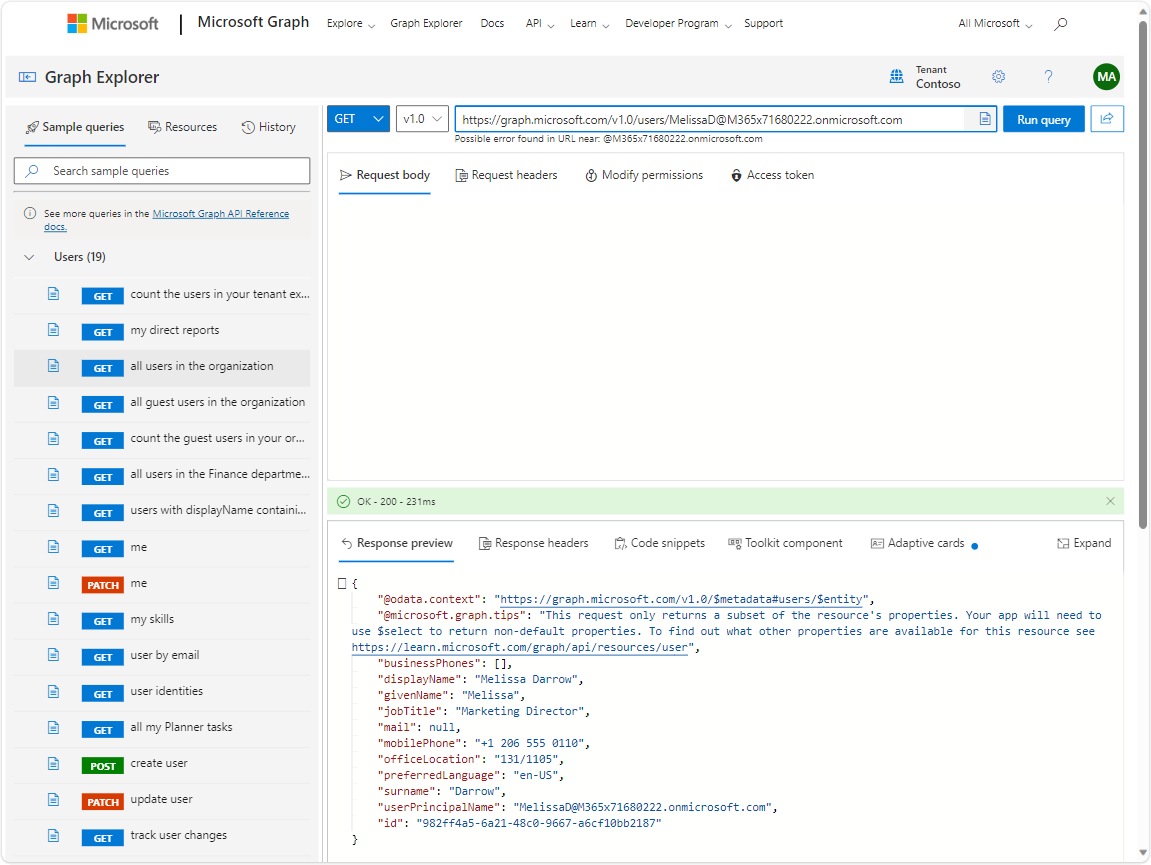Collapse sidebar using Graph Explorer panel icon

27,77
